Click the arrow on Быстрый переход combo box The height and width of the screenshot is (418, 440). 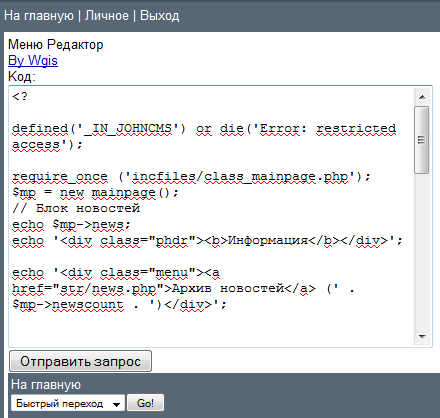point(116,404)
